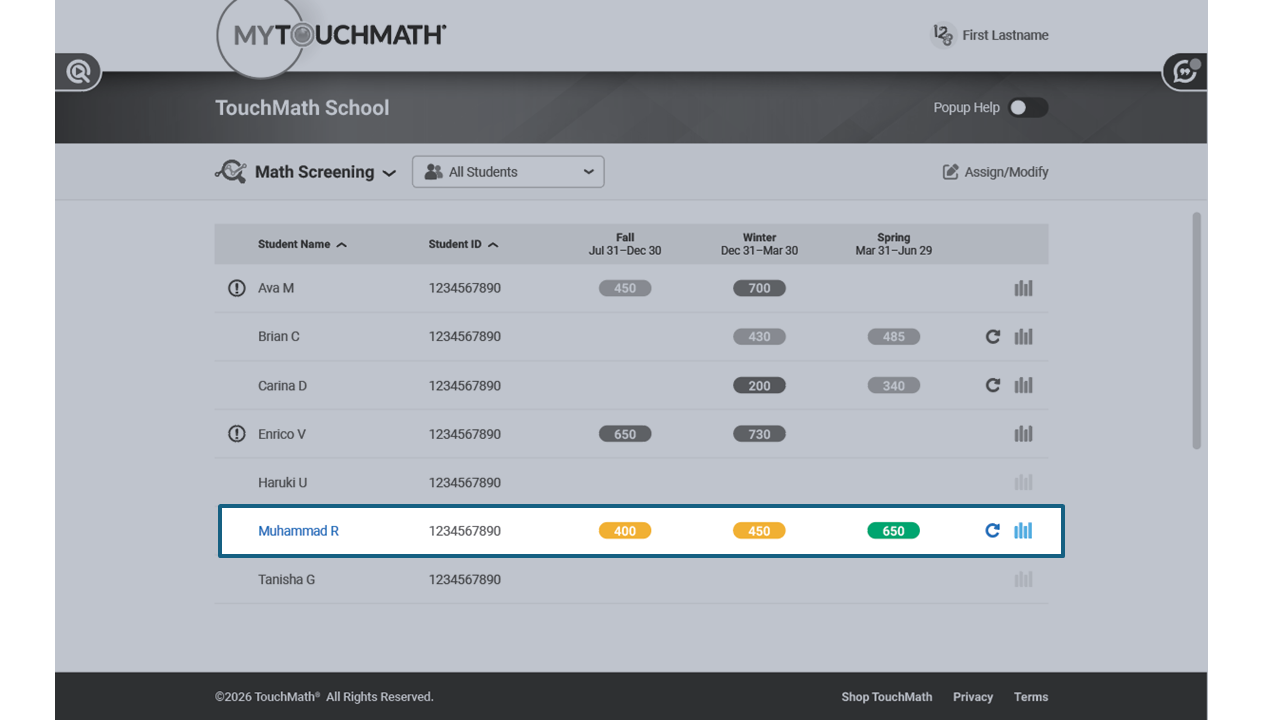Select the student name Haruki U
This screenshot has height=720, width=1280.
tap(283, 482)
